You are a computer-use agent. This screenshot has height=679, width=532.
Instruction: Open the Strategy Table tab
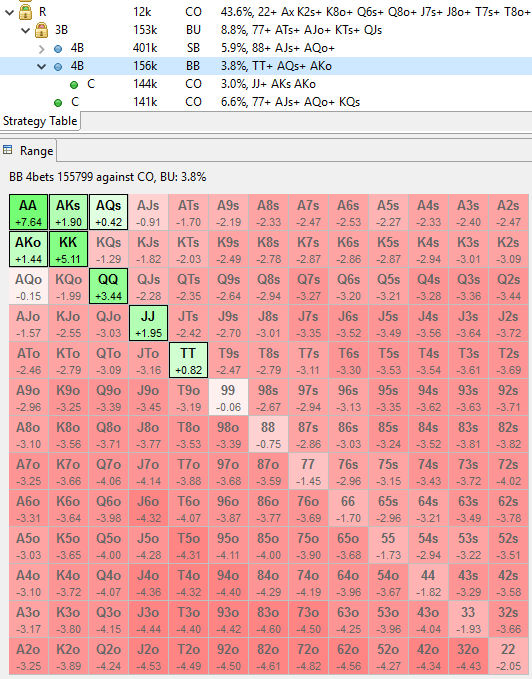click(x=40, y=121)
